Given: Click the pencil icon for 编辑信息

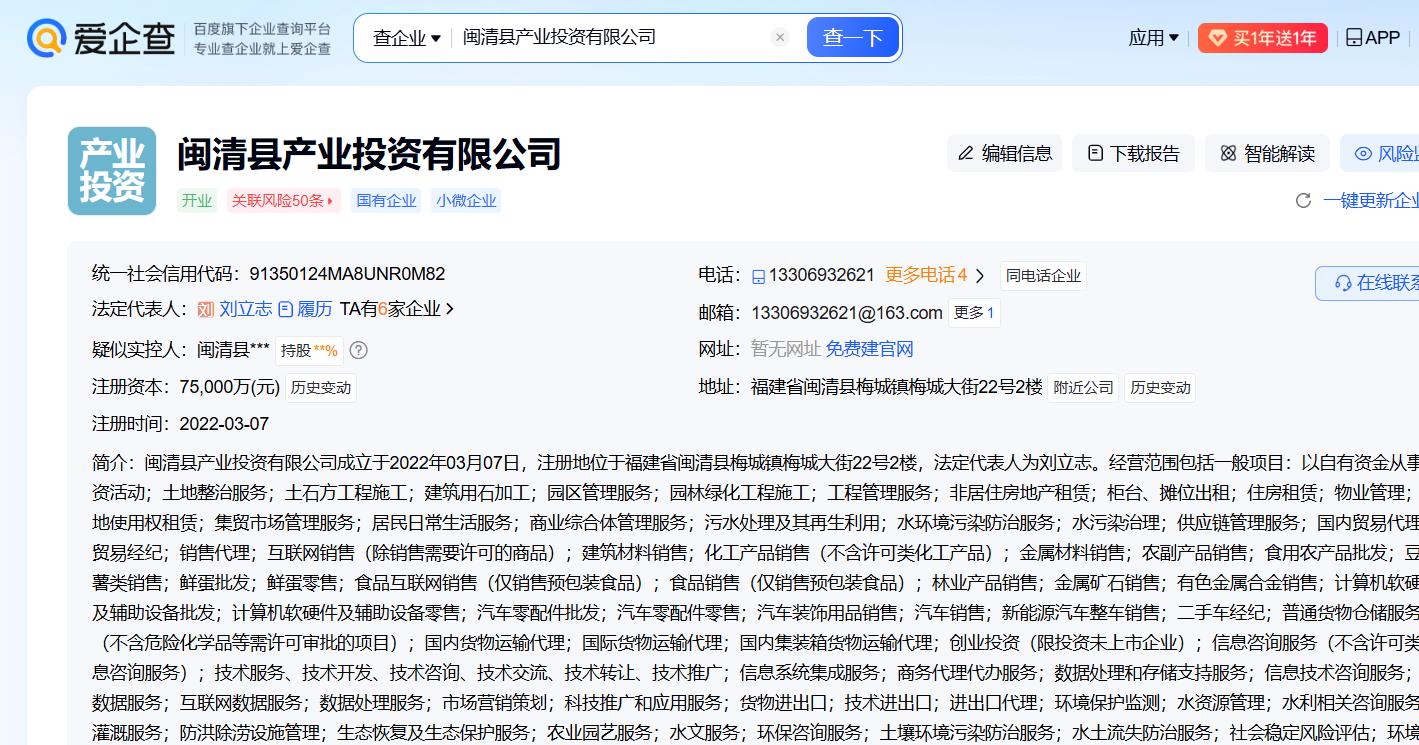Looking at the screenshot, I should 966,153.
